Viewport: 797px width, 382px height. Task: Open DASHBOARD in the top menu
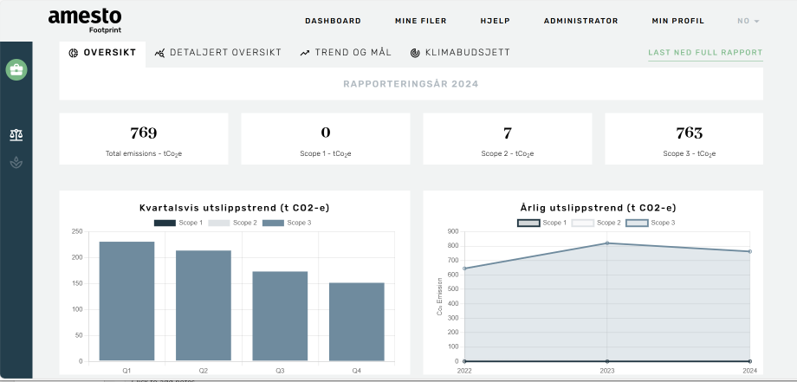[x=333, y=21]
